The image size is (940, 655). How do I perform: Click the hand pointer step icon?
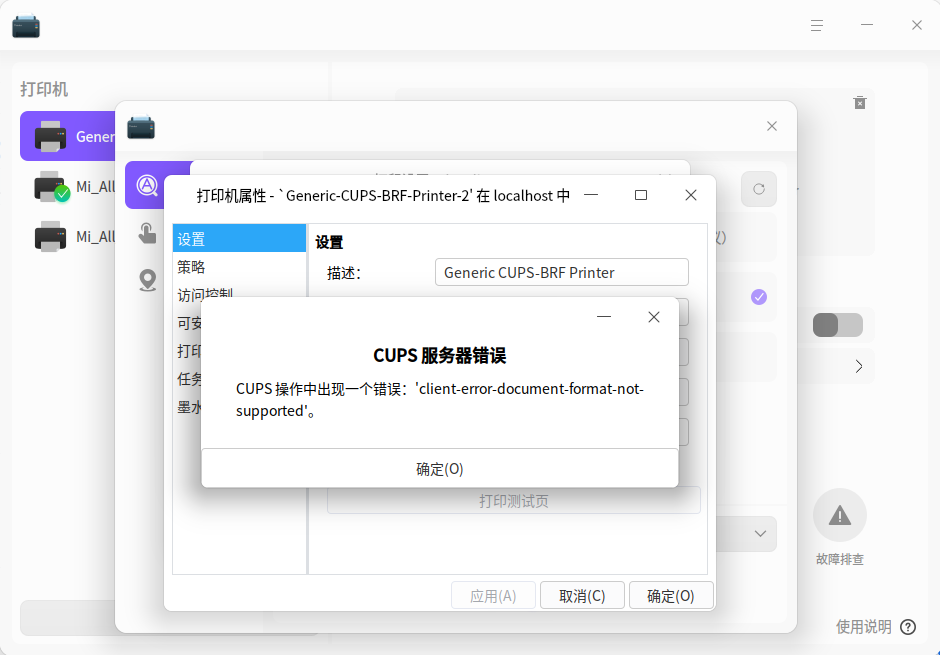(x=147, y=233)
